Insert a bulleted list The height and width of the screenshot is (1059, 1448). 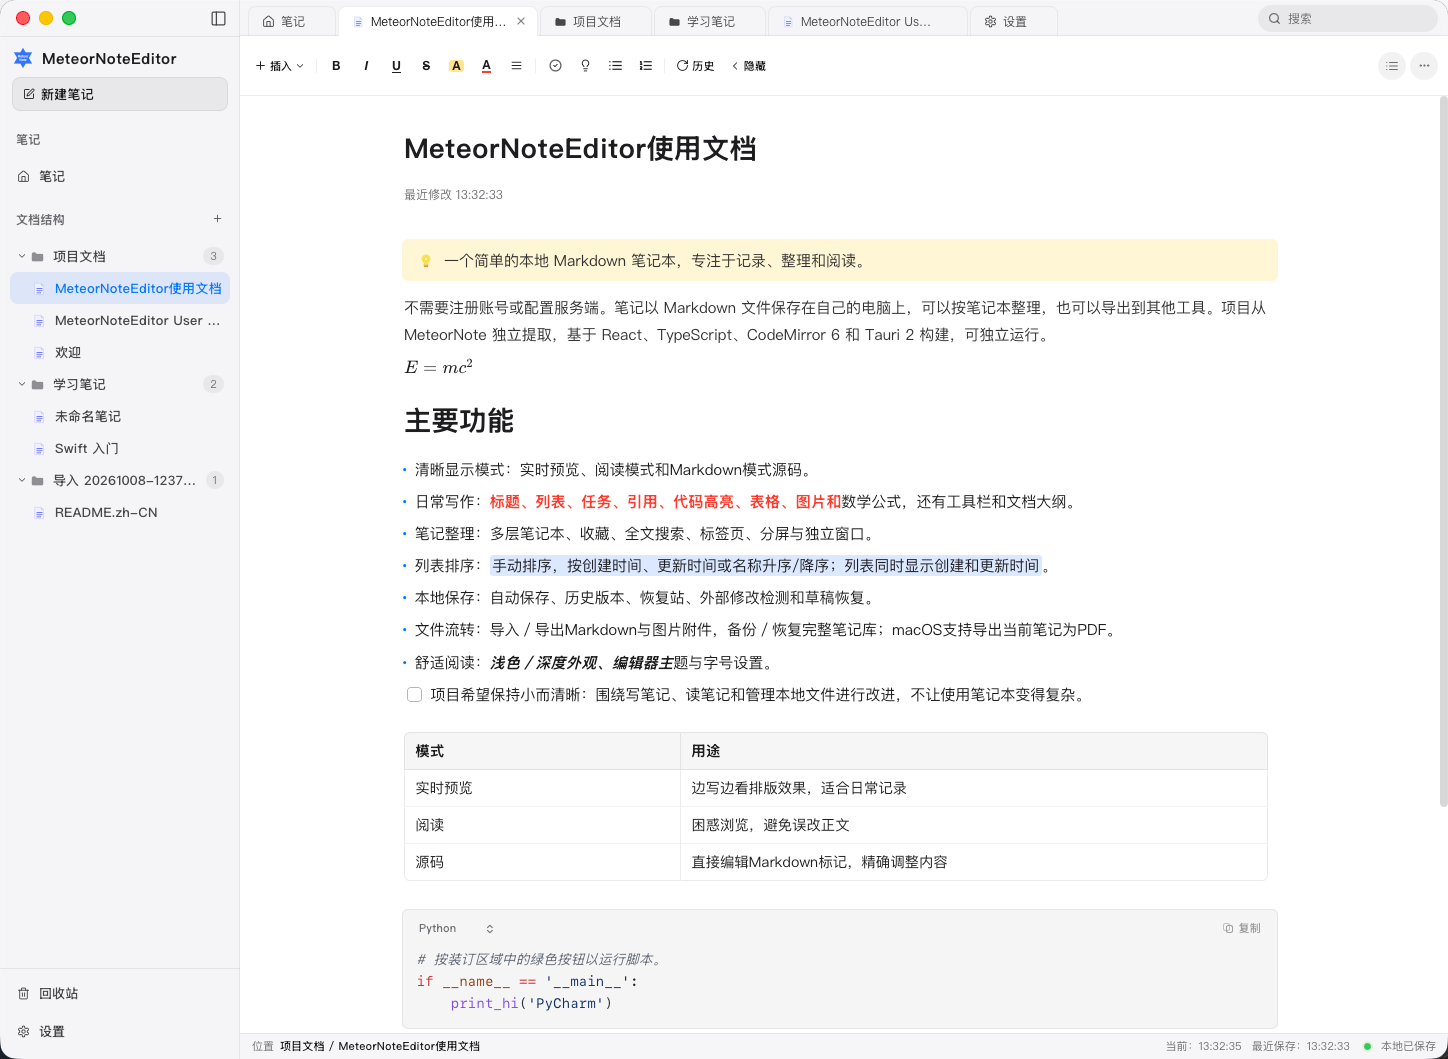(x=615, y=66)
